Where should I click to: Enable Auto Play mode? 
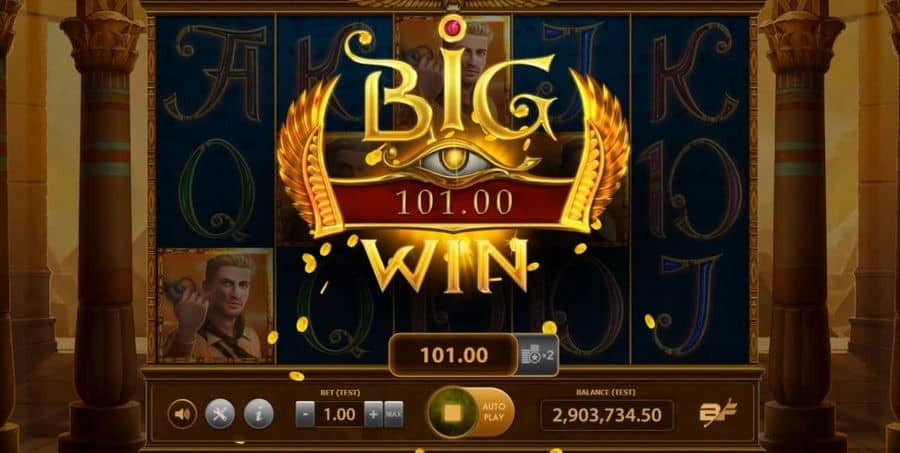[494, 412]
